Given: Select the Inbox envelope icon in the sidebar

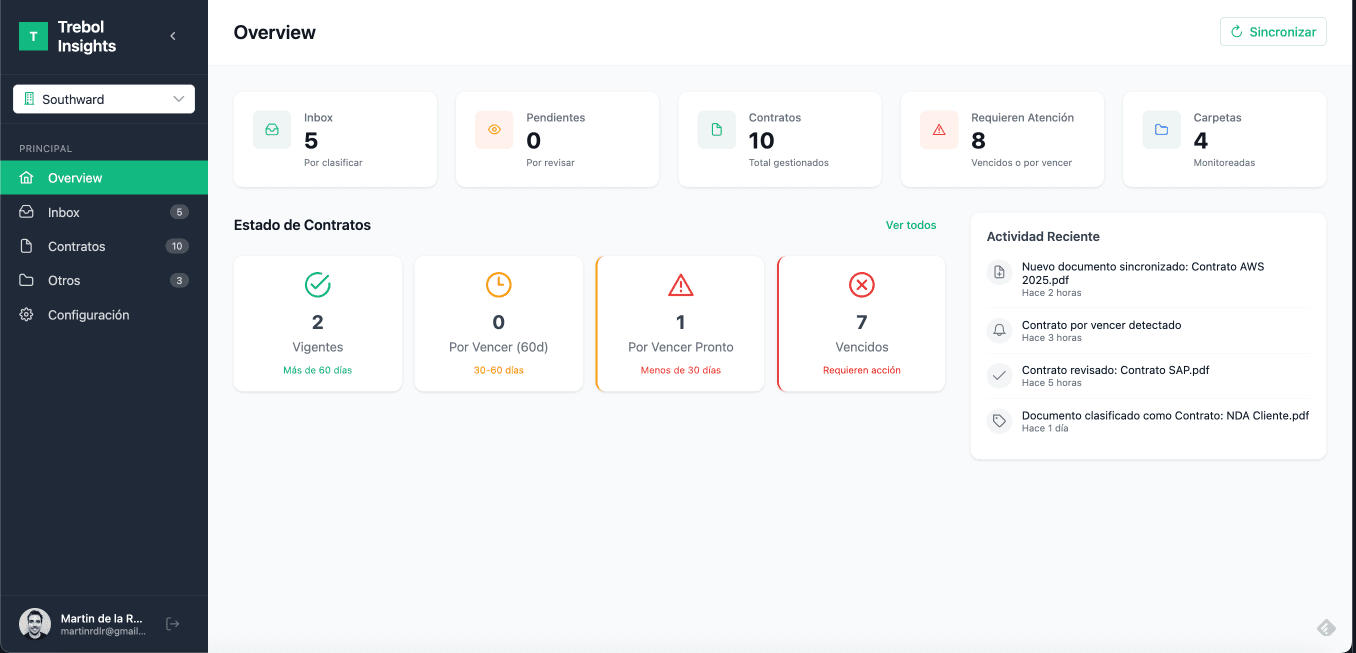Looking at the screenshot, I should pos(28,212).
